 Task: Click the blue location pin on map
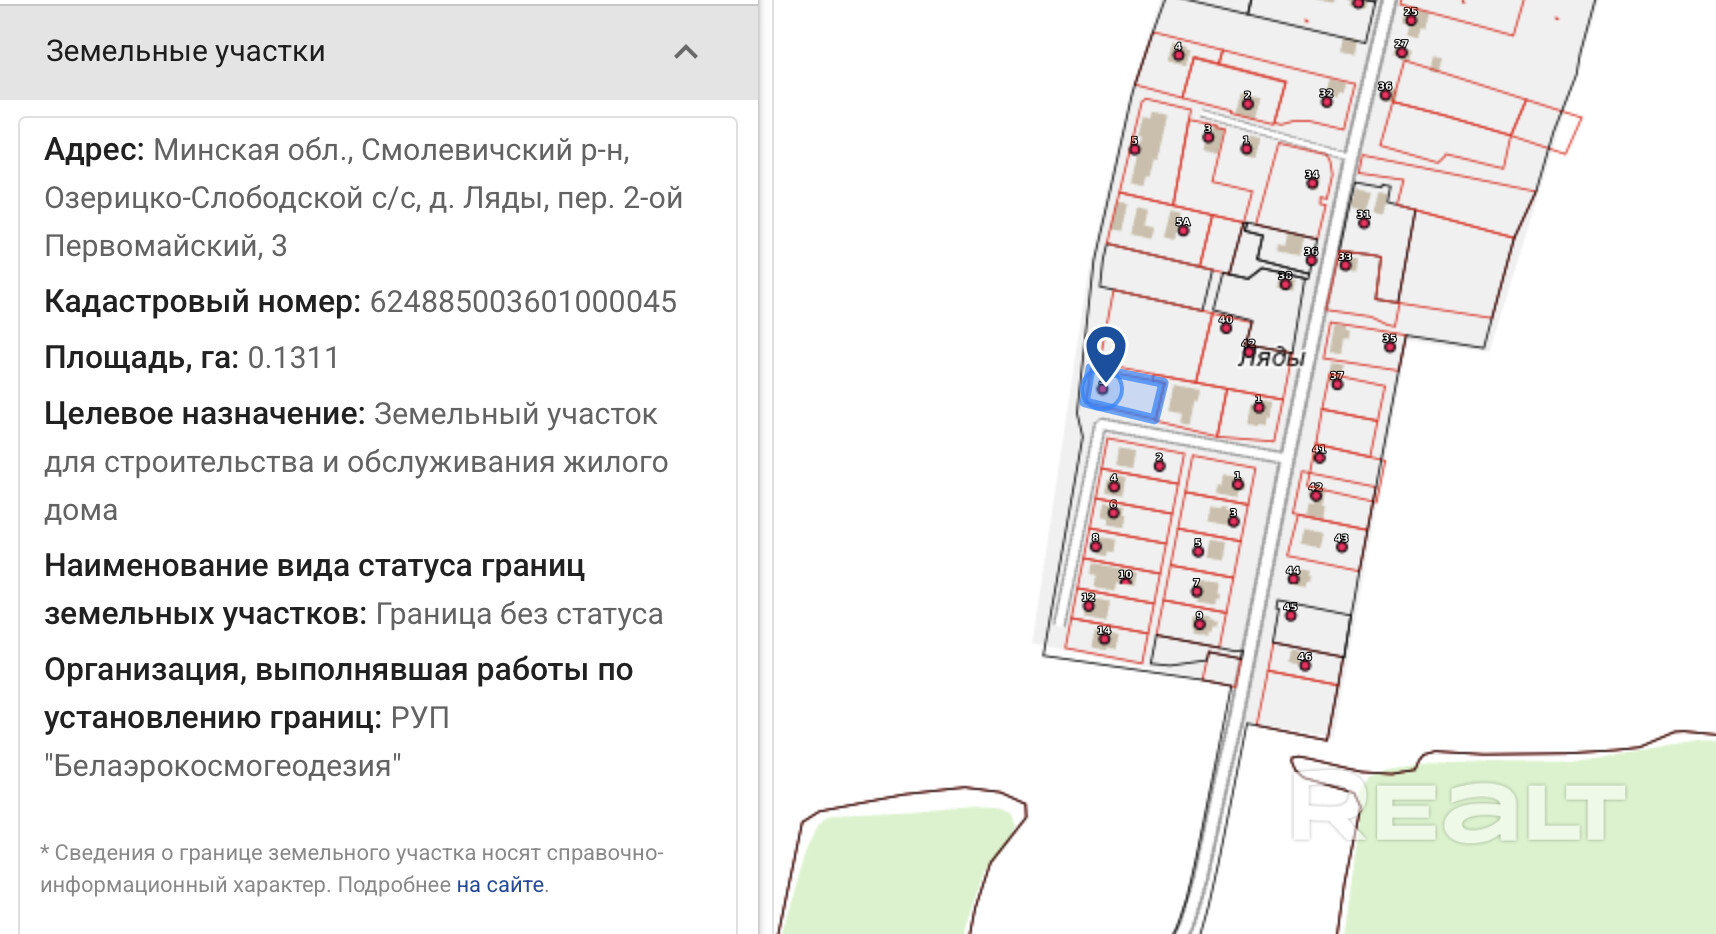coord(1105,351)
